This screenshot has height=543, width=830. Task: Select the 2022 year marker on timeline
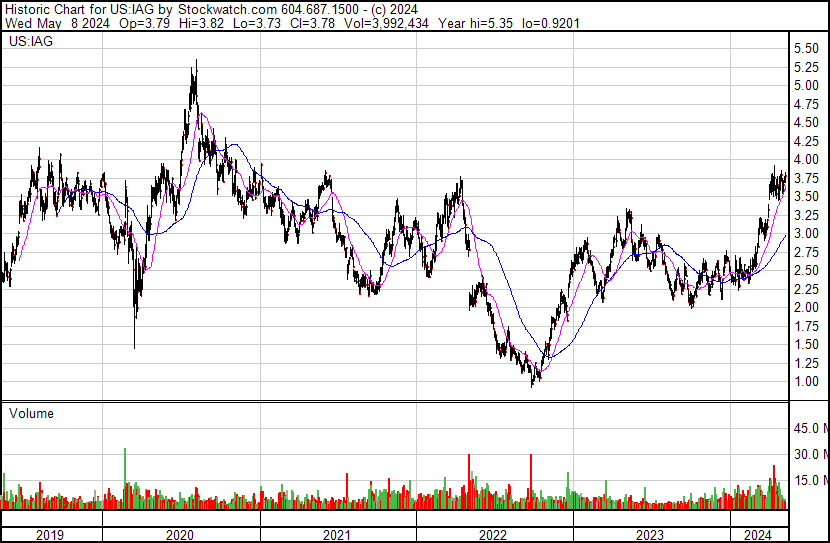click(x=494, y=535)
